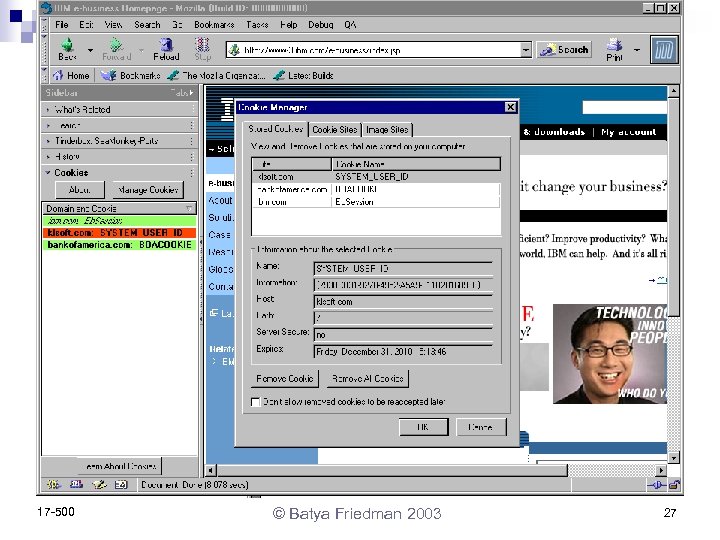This screenshot has width=720, height=540.
Task: Switch to the Stored Cookies tab
Action: (276, 129)
